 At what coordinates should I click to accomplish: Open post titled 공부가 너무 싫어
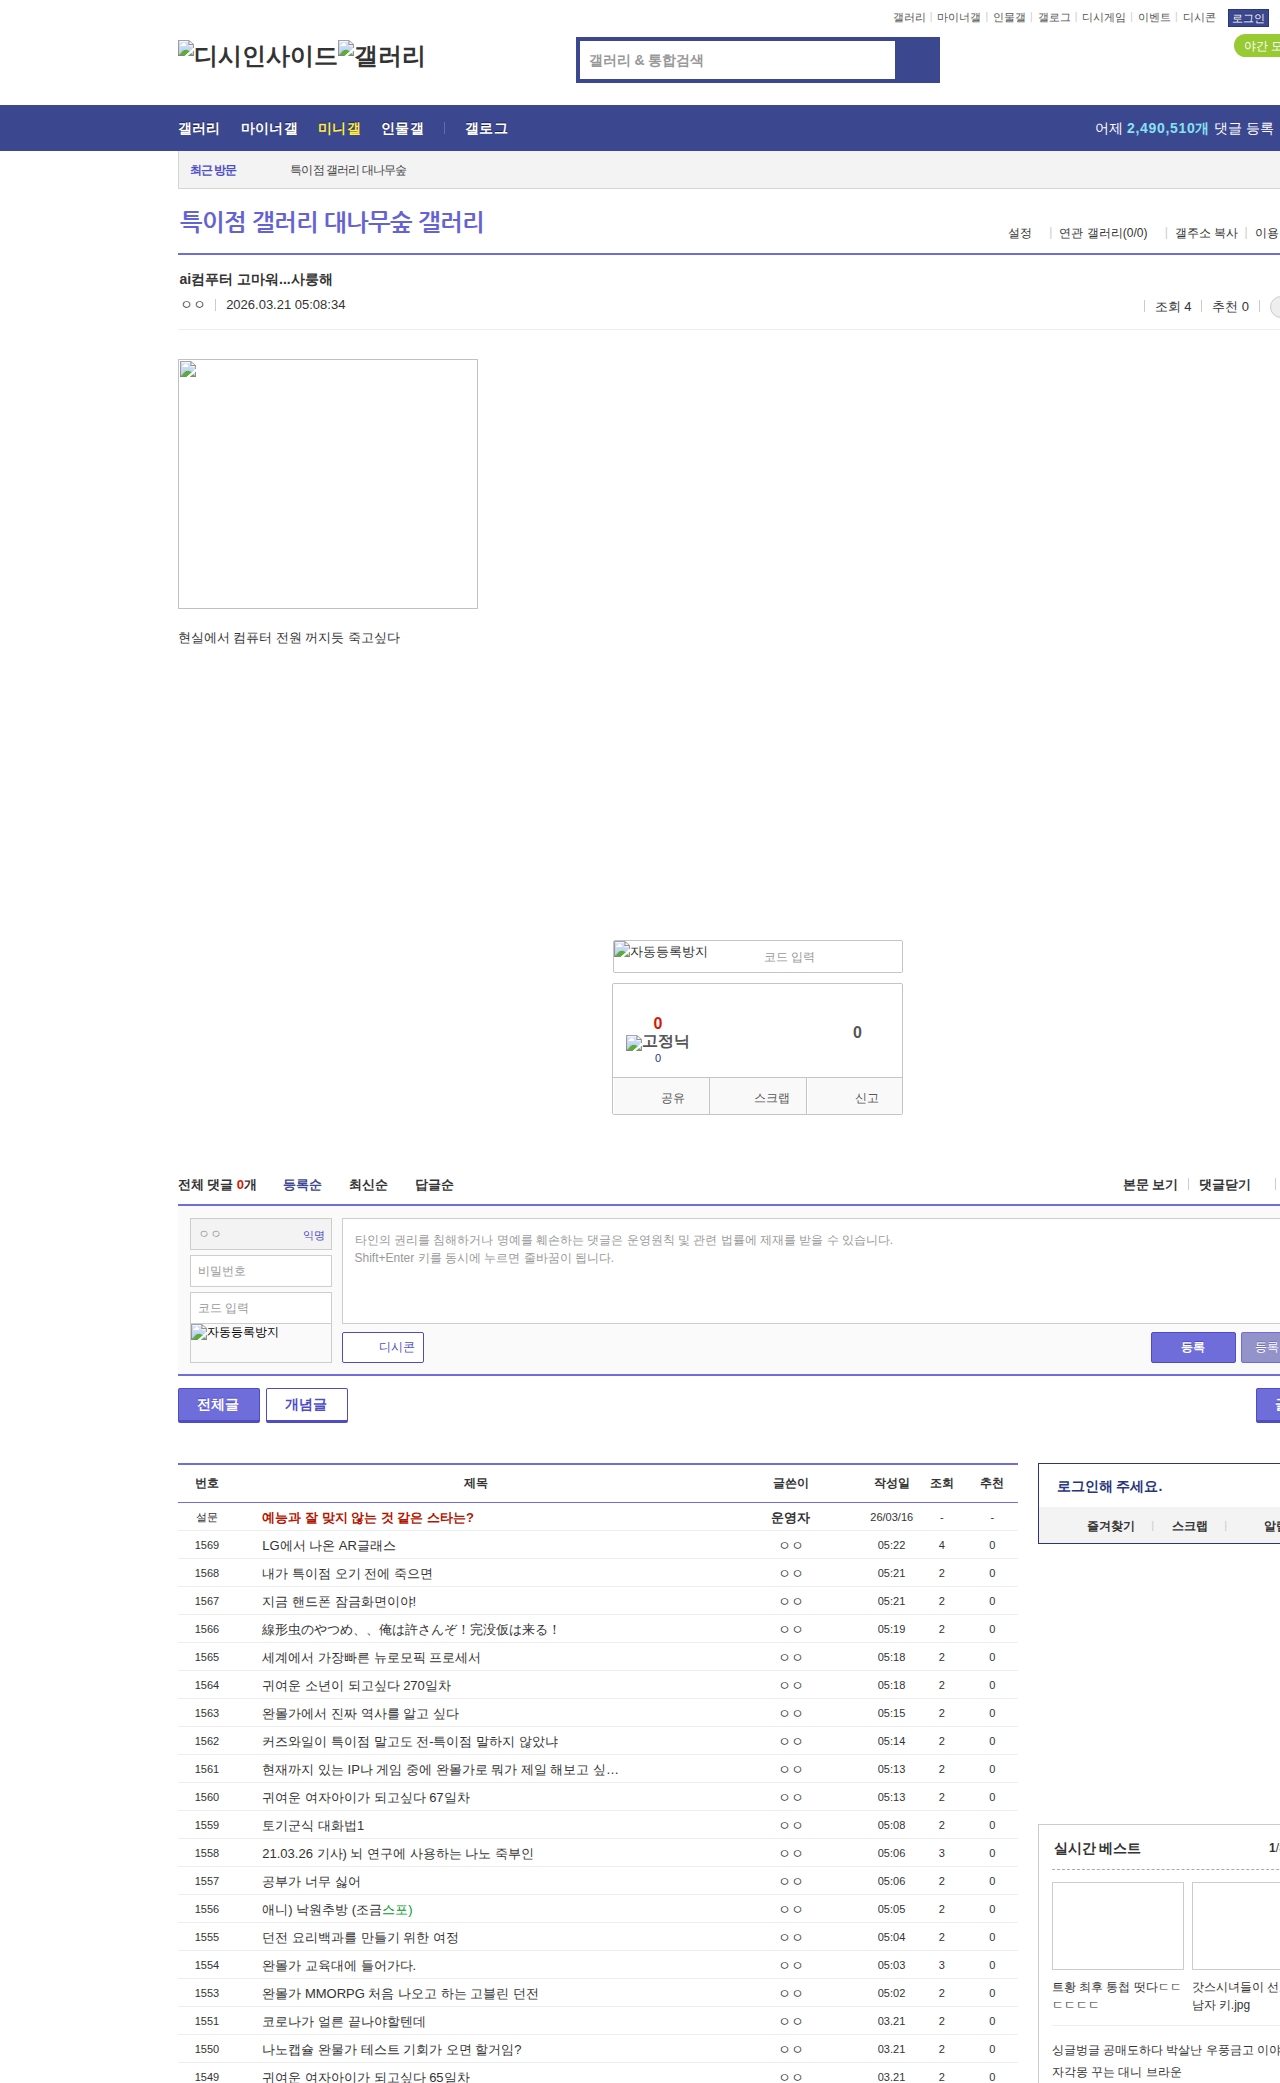point(311,1881)
